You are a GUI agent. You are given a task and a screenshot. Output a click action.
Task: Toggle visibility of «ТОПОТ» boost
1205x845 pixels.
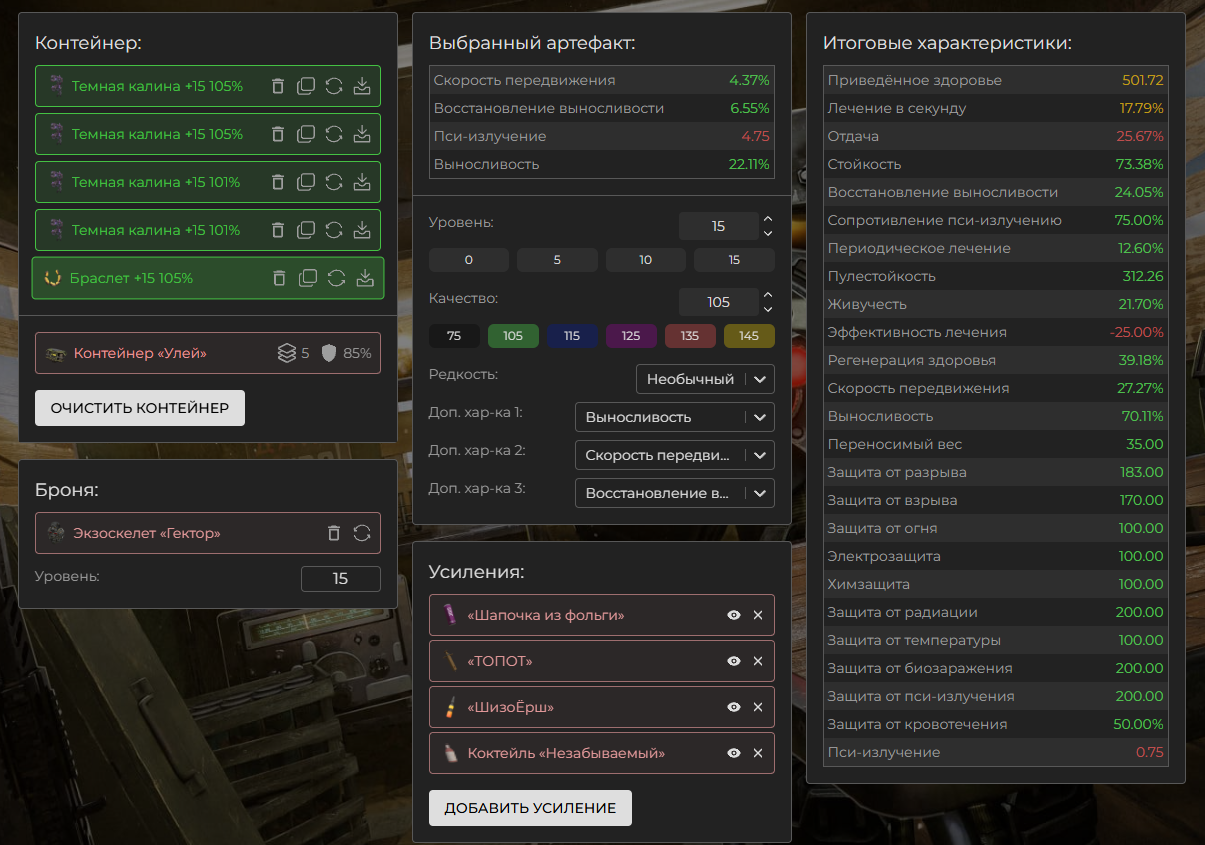[x=734, y=661]
